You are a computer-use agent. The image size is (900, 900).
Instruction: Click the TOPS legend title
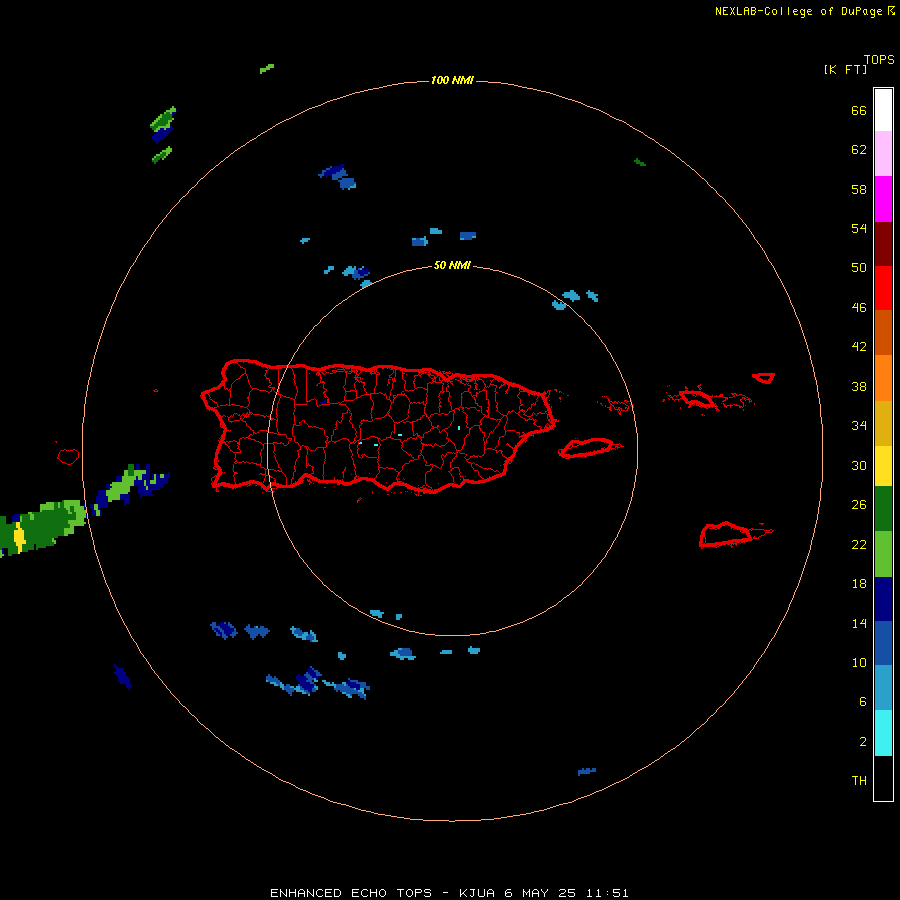click(879, 59)
